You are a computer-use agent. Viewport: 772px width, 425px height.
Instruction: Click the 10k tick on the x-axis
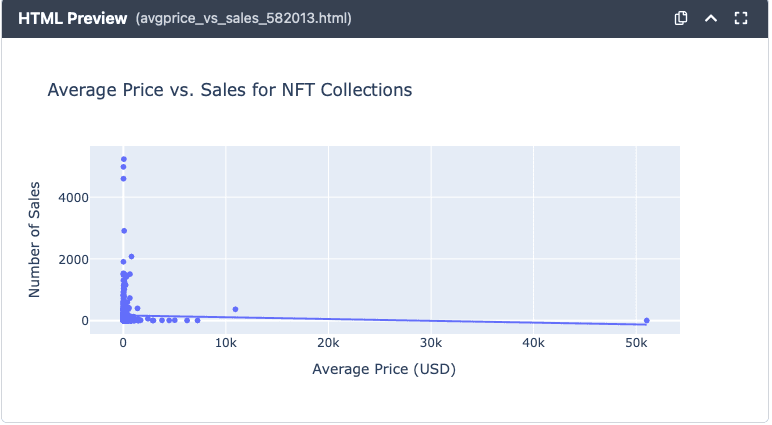click(226, 343)
